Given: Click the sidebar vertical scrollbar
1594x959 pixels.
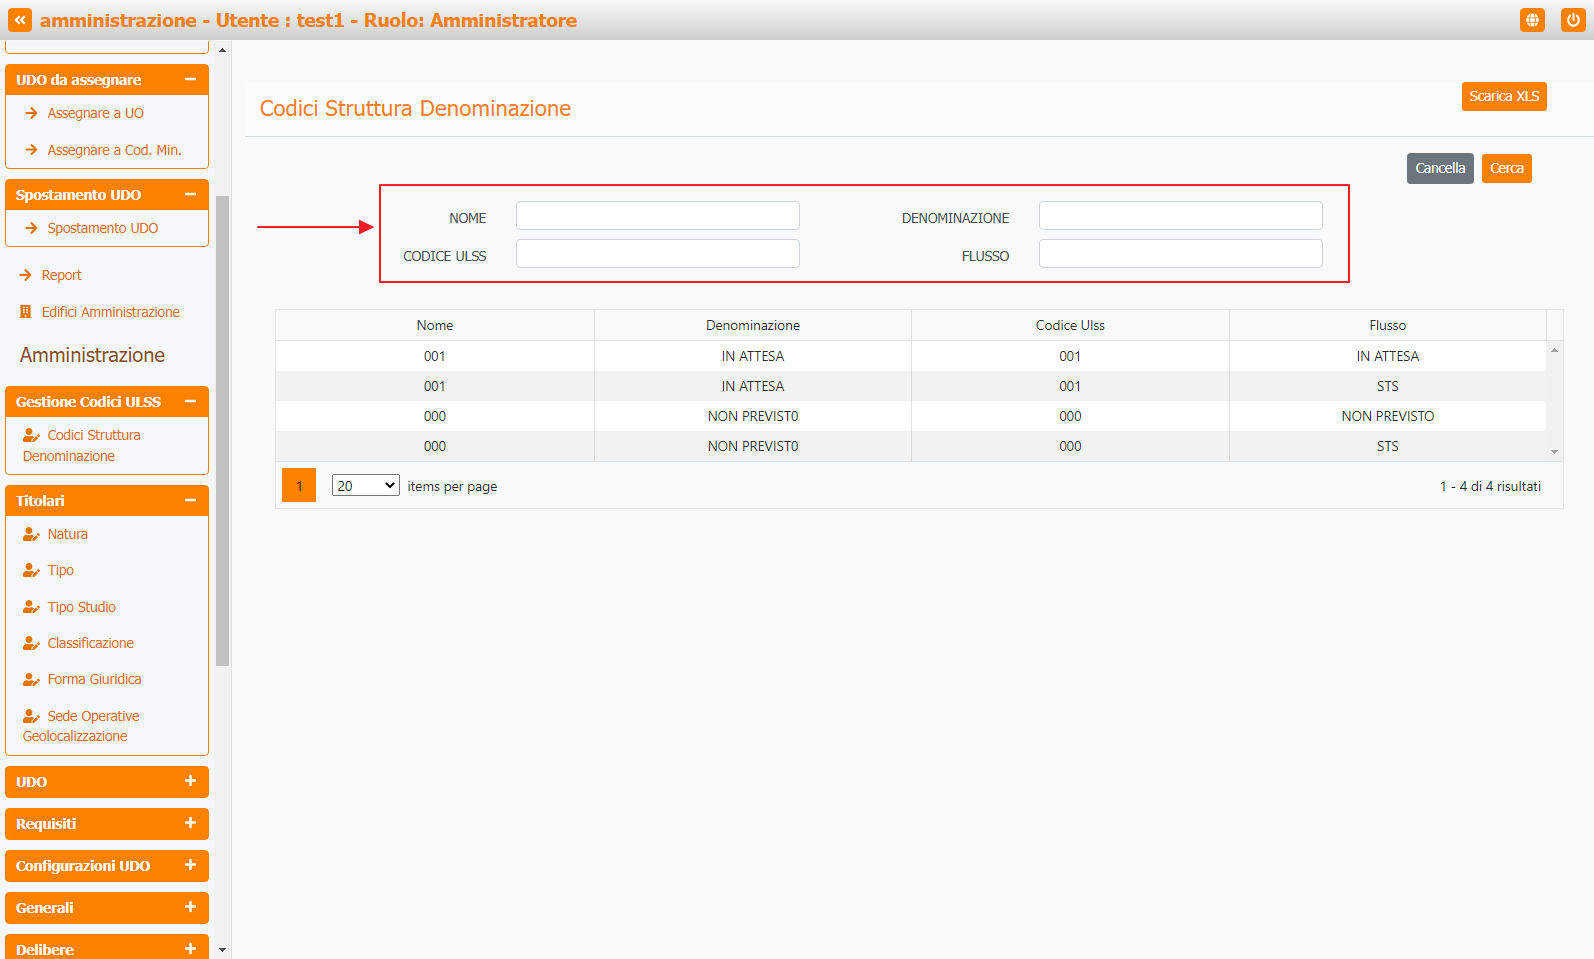Looking at the screenshot, I should (x=222, y=430).
